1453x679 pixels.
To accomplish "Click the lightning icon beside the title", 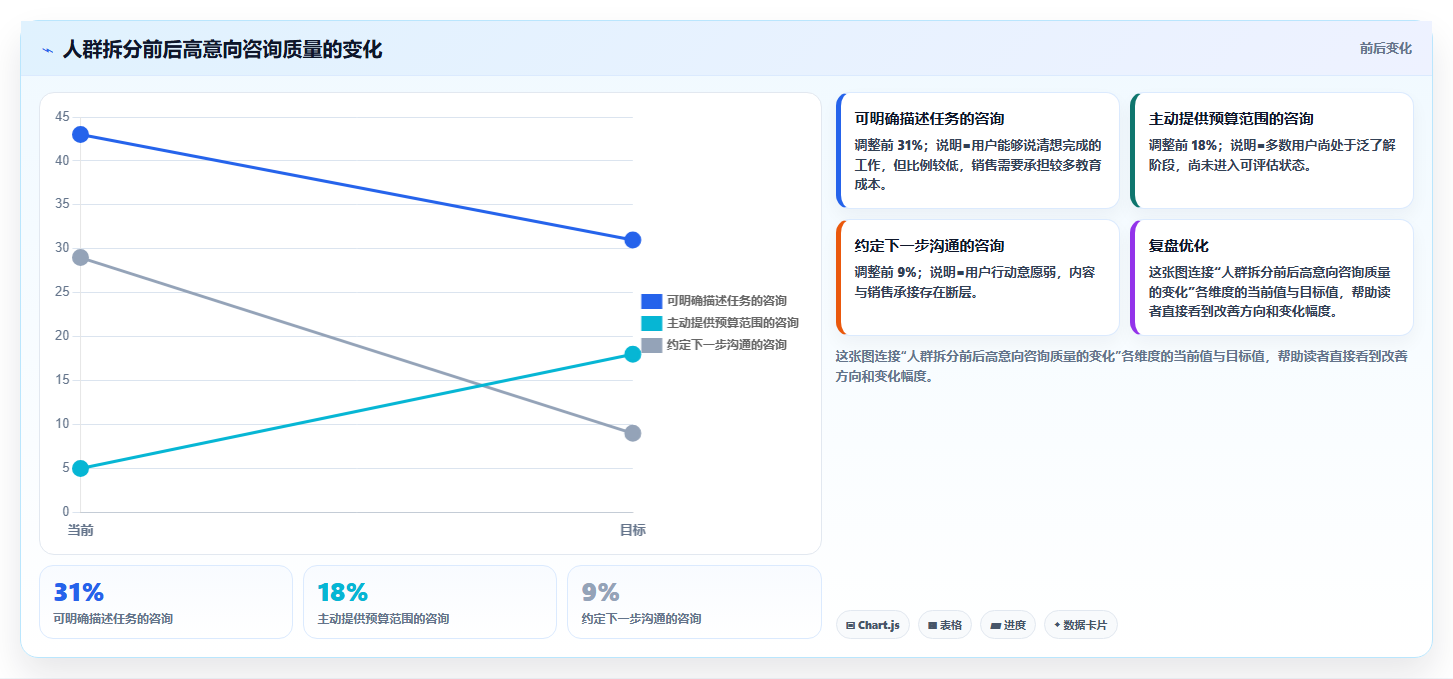I will [47, 50].
